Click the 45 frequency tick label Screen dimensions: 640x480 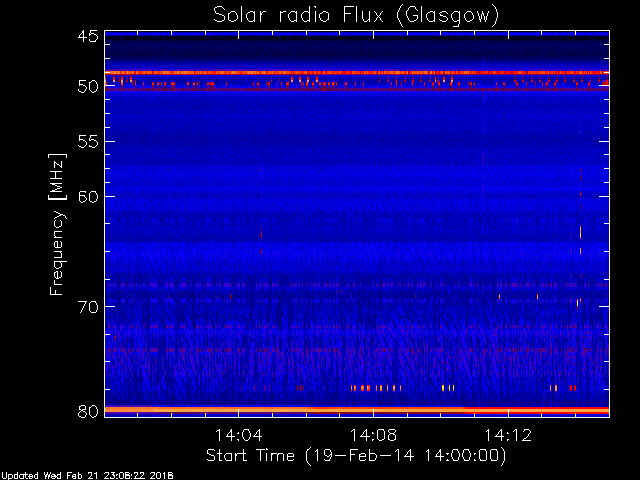click(x=88, y=36)
